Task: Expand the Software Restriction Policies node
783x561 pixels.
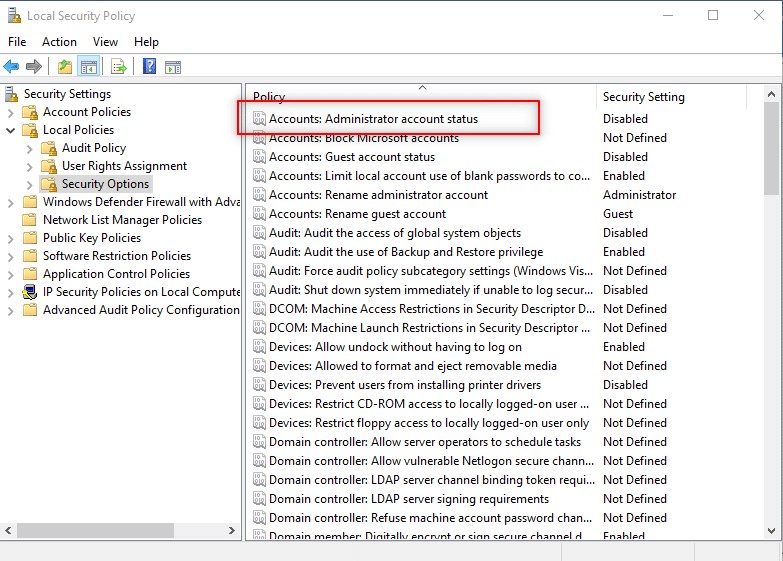Action: coord(10,257)
